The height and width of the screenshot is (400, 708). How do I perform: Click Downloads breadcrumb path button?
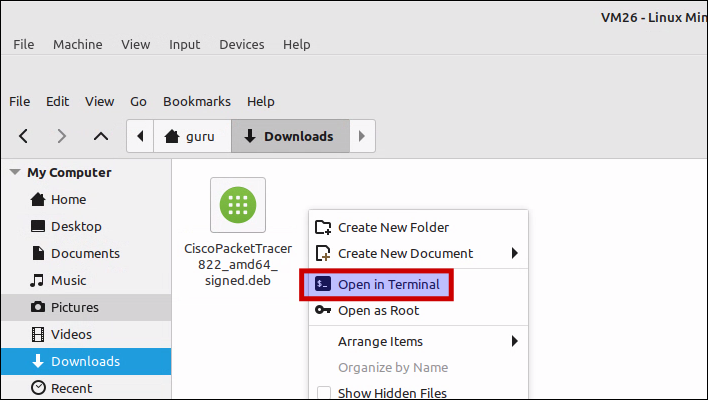click(x=289, y=136)
